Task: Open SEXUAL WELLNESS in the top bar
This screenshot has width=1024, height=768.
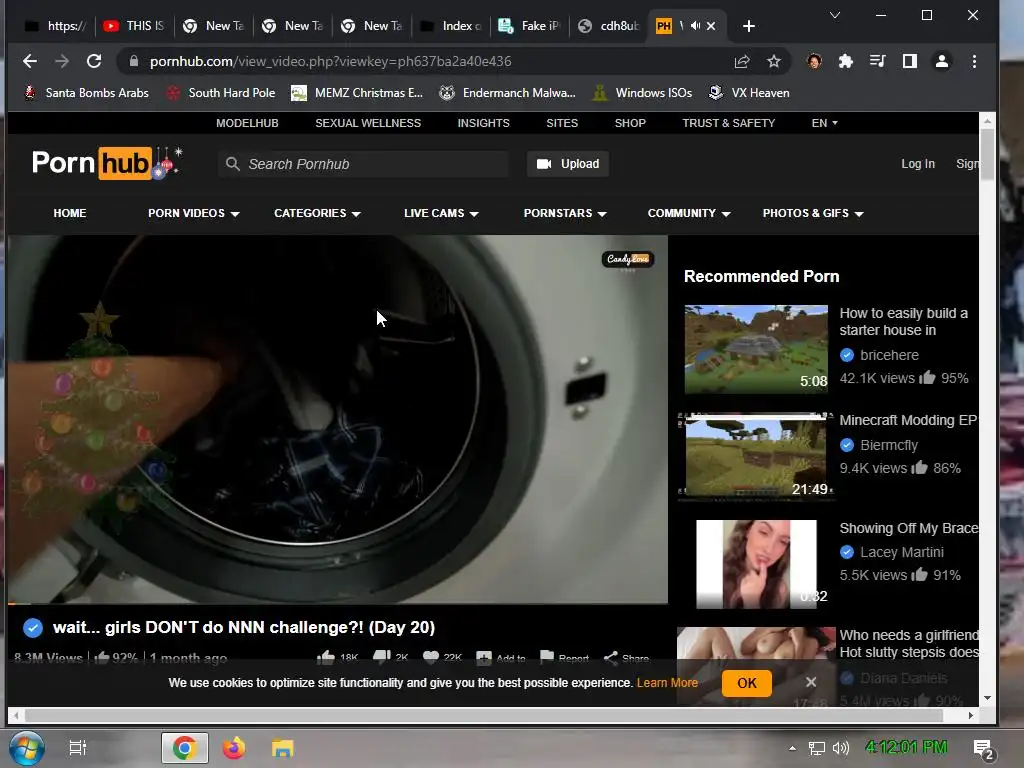Action: click(x=368, y=123)
